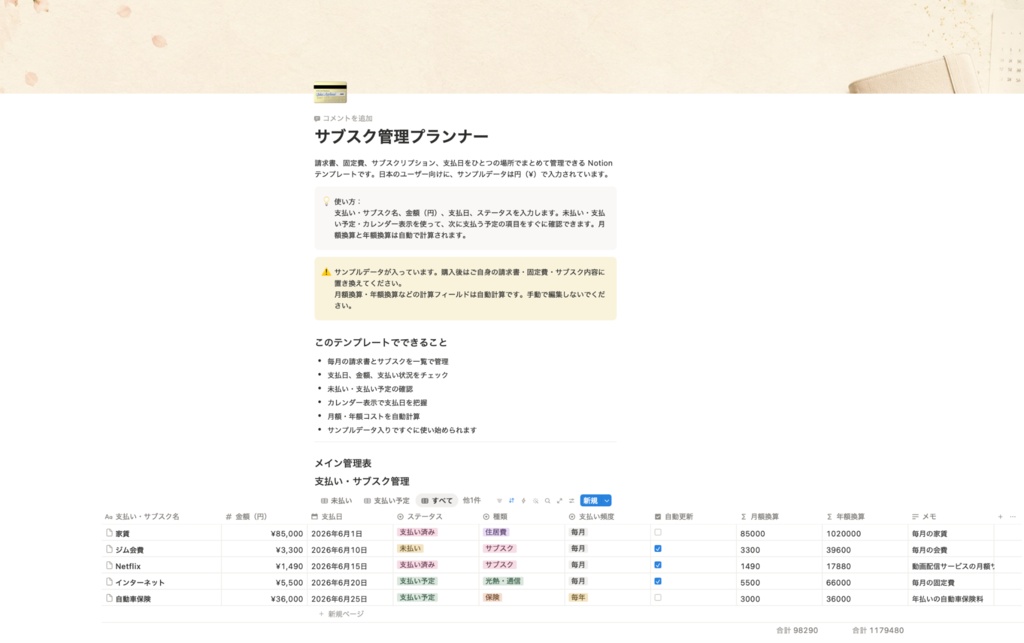1024x643 pixels.
Task: Check 自動更新 for 自動車保険
Action: coord(658,597)
